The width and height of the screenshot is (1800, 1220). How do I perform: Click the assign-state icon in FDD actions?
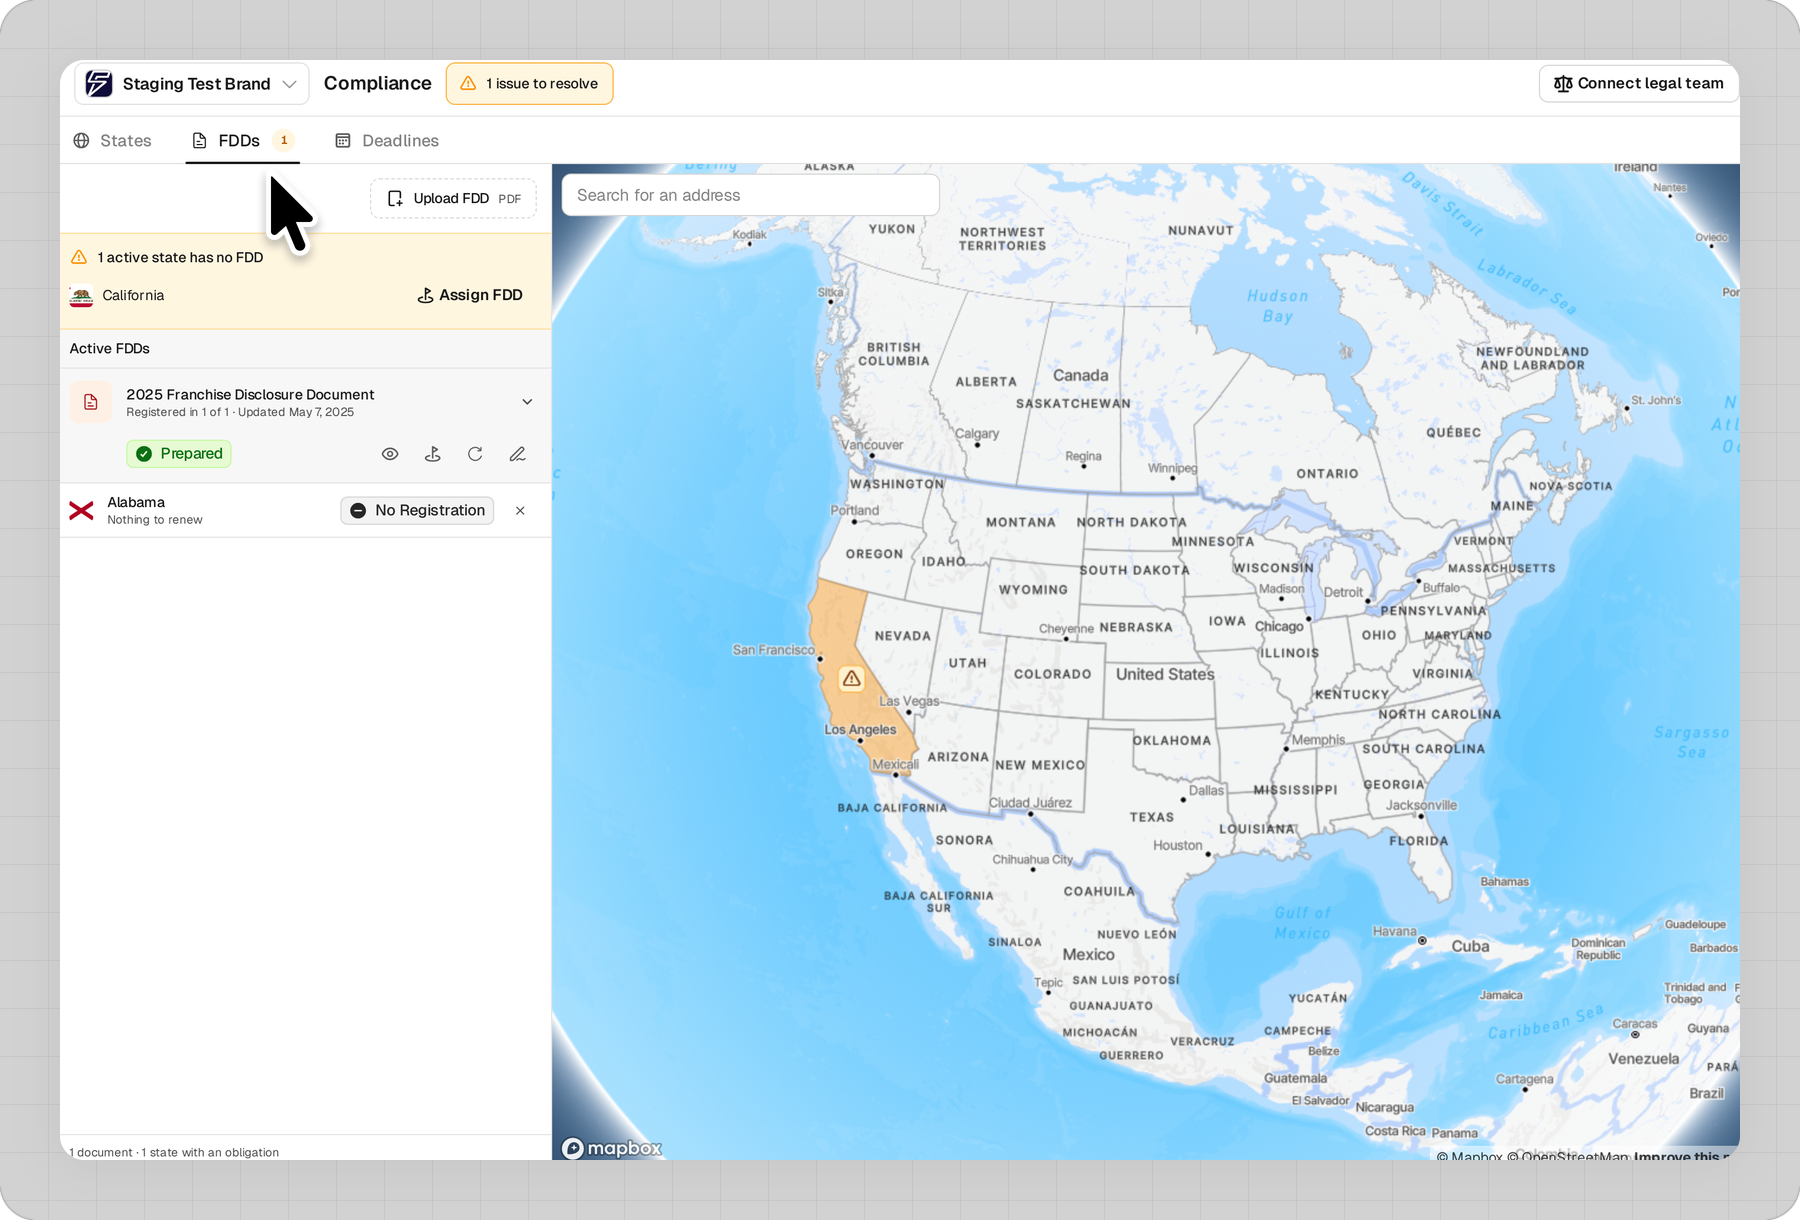[x=432, y=454]
